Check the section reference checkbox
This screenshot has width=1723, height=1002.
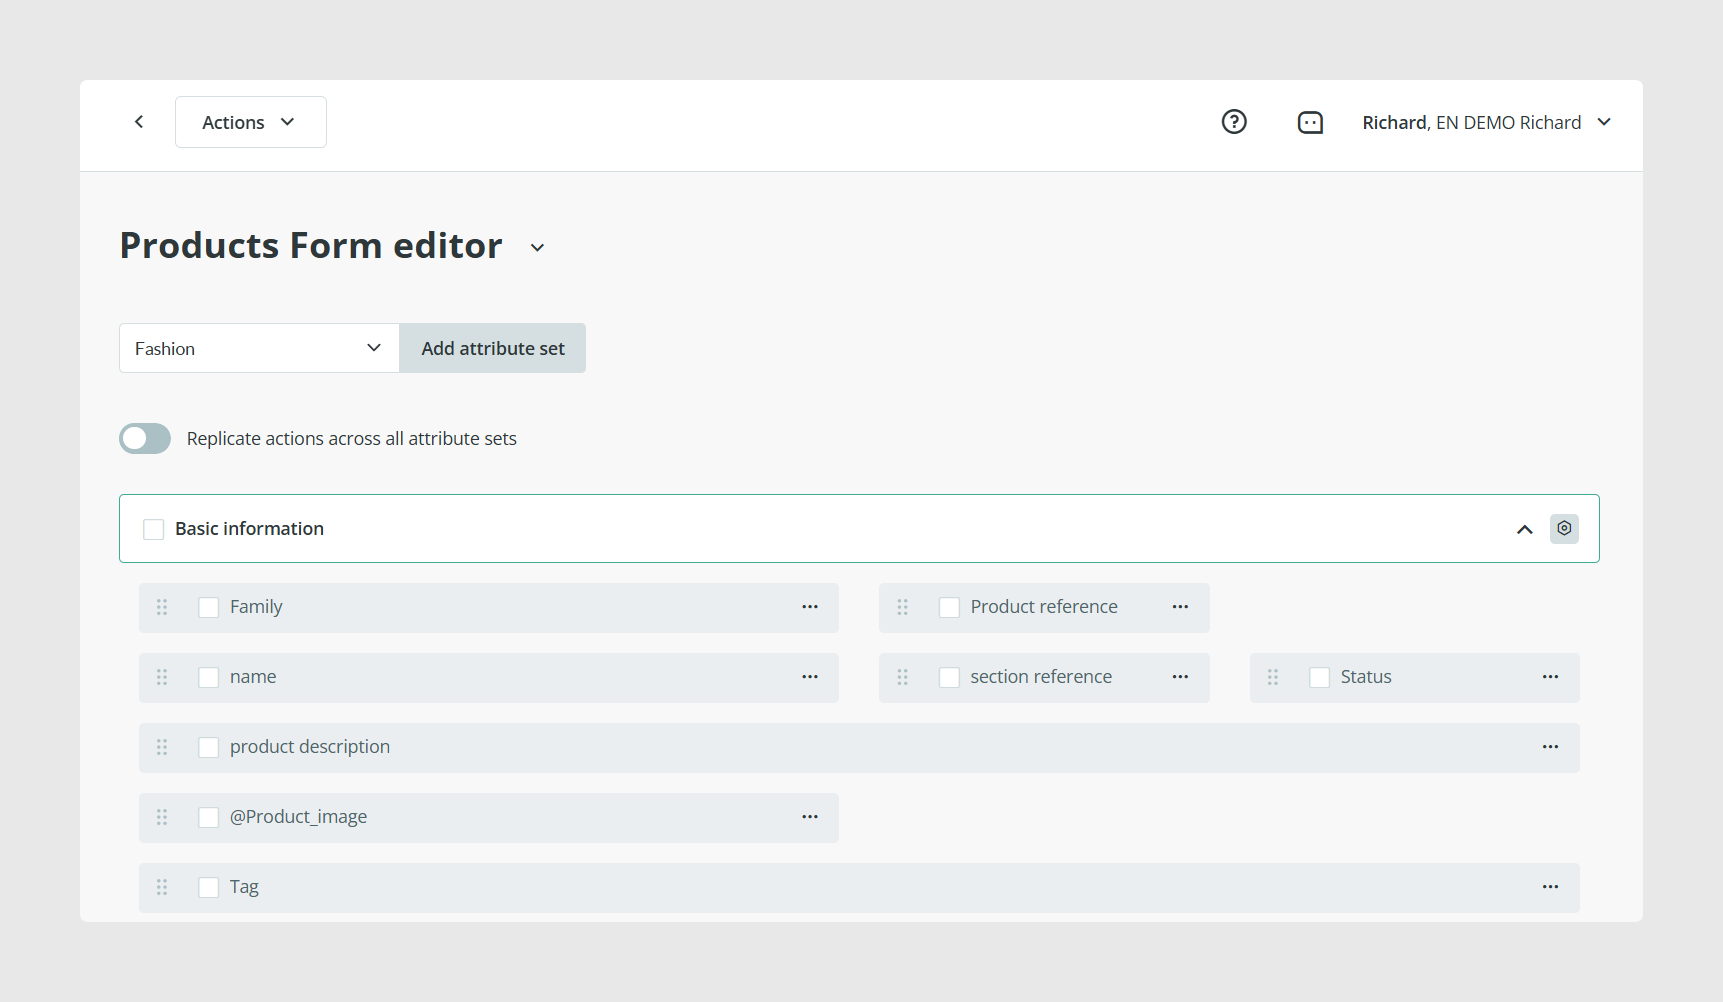pyautogui.click(x=949, y=677)
